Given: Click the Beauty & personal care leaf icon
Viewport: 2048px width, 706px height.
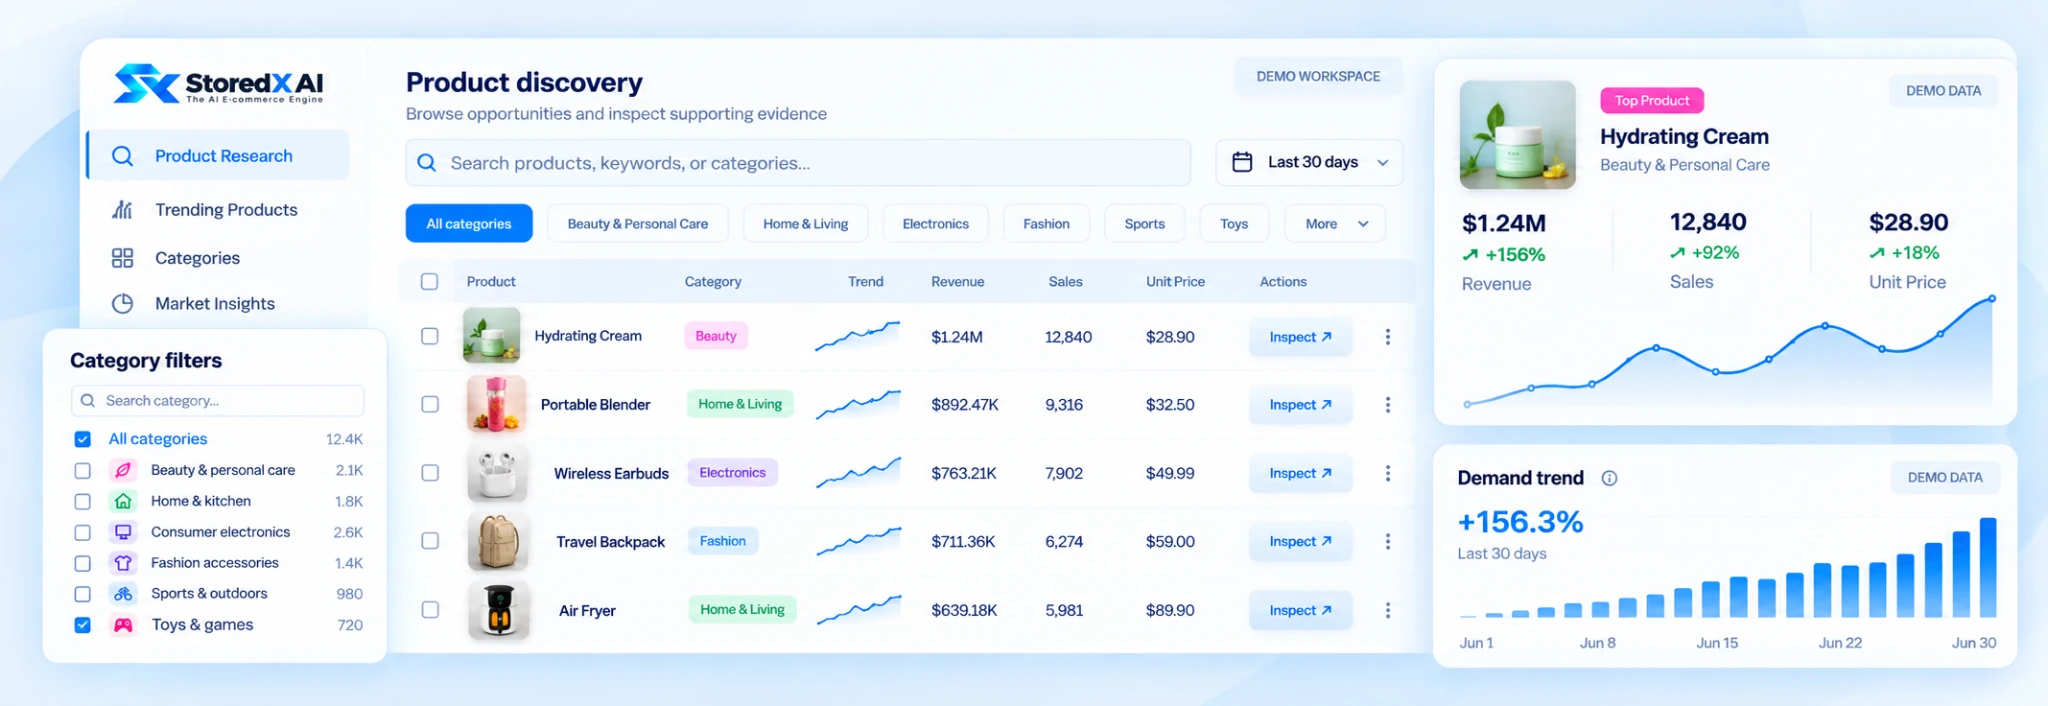Looking at the screenshot, I should tap(123, 470).
